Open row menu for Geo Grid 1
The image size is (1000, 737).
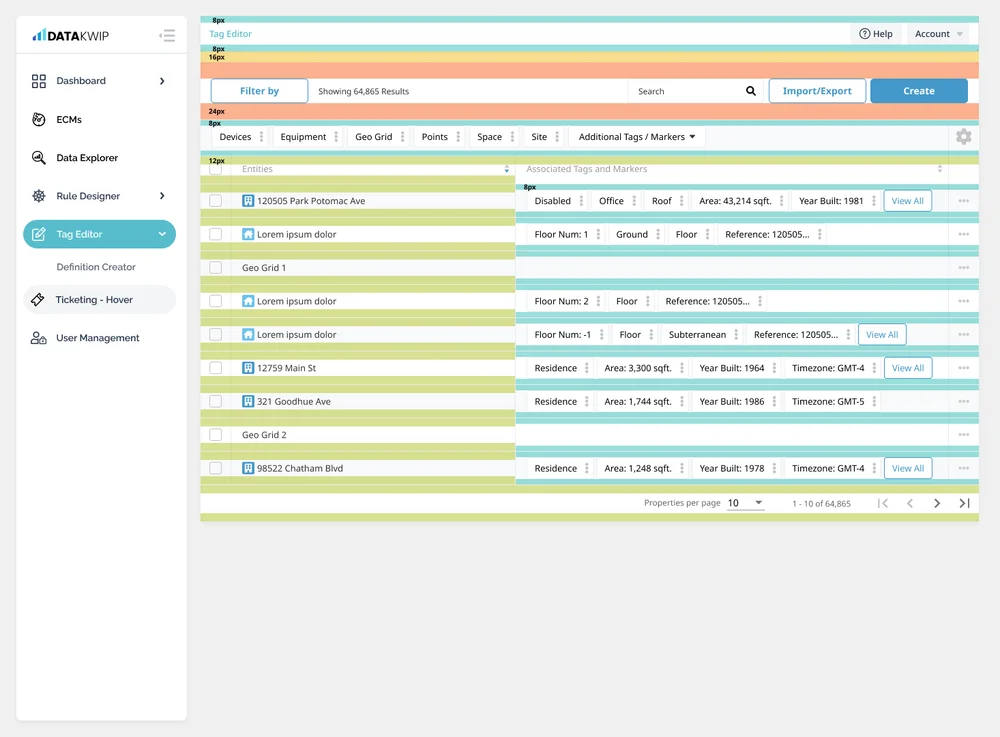pyautogui.click(x=964, y=268)
